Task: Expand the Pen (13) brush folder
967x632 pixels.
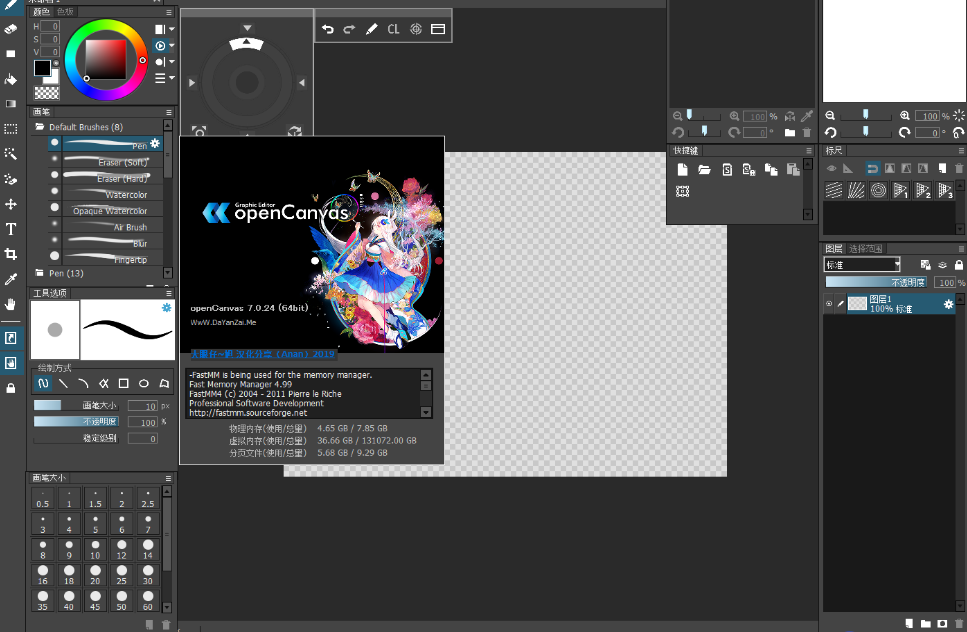Action: (x=65, y=272)
